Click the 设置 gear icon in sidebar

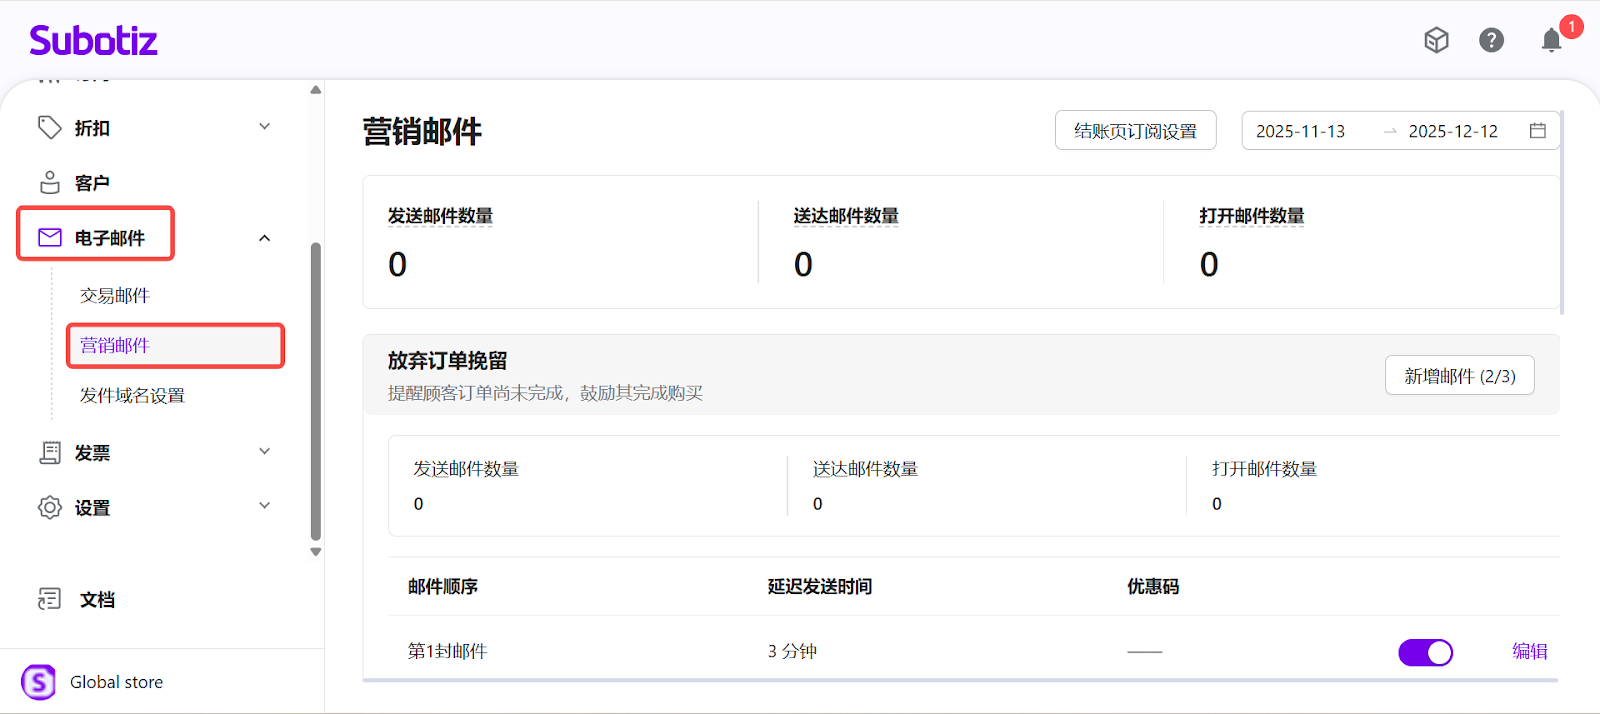[x=49, y=507]
